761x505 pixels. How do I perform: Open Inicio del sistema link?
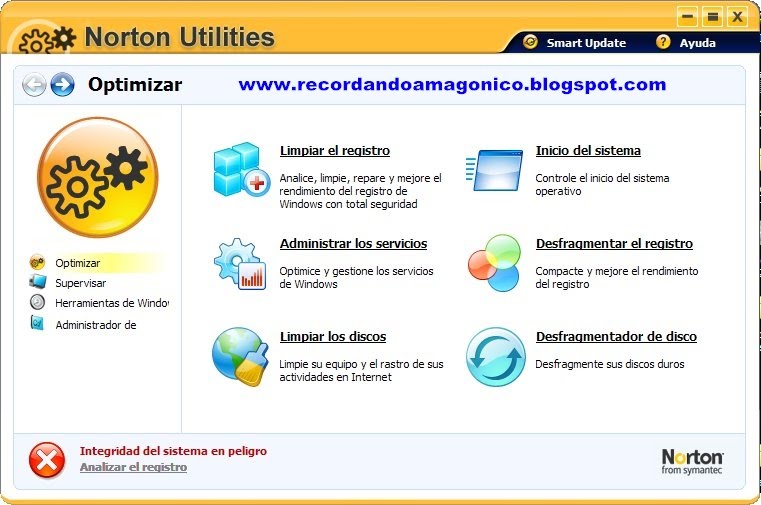click(588, 150)
